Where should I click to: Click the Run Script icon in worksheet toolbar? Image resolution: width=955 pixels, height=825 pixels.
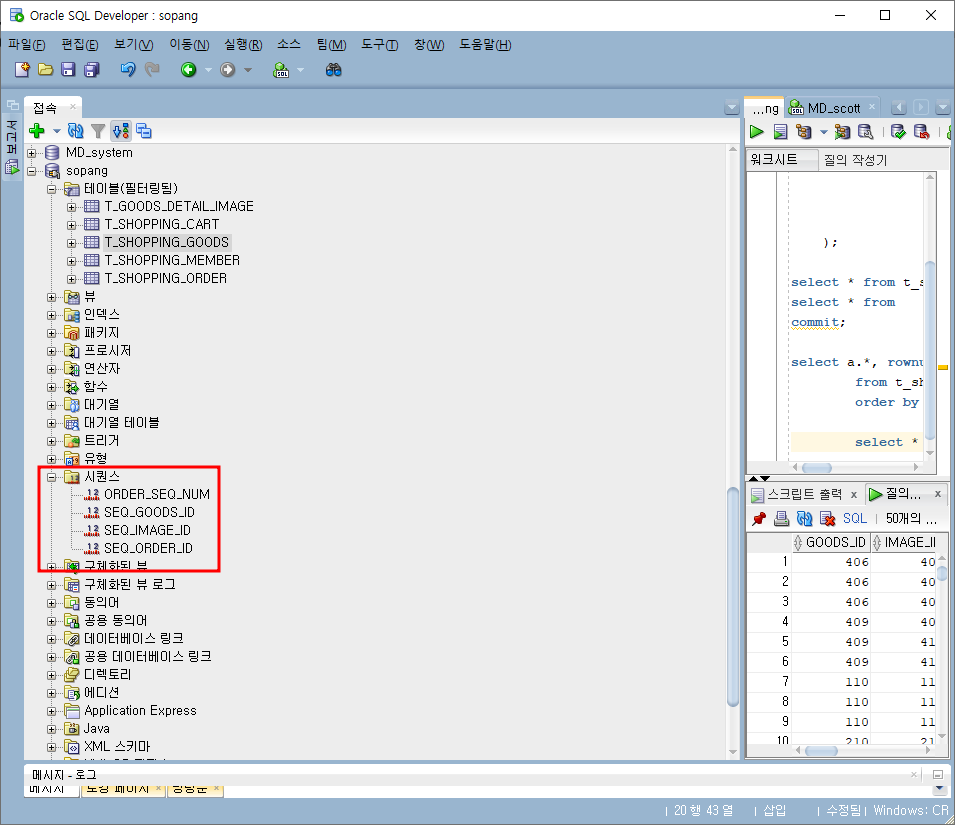(x=780, y=132)
